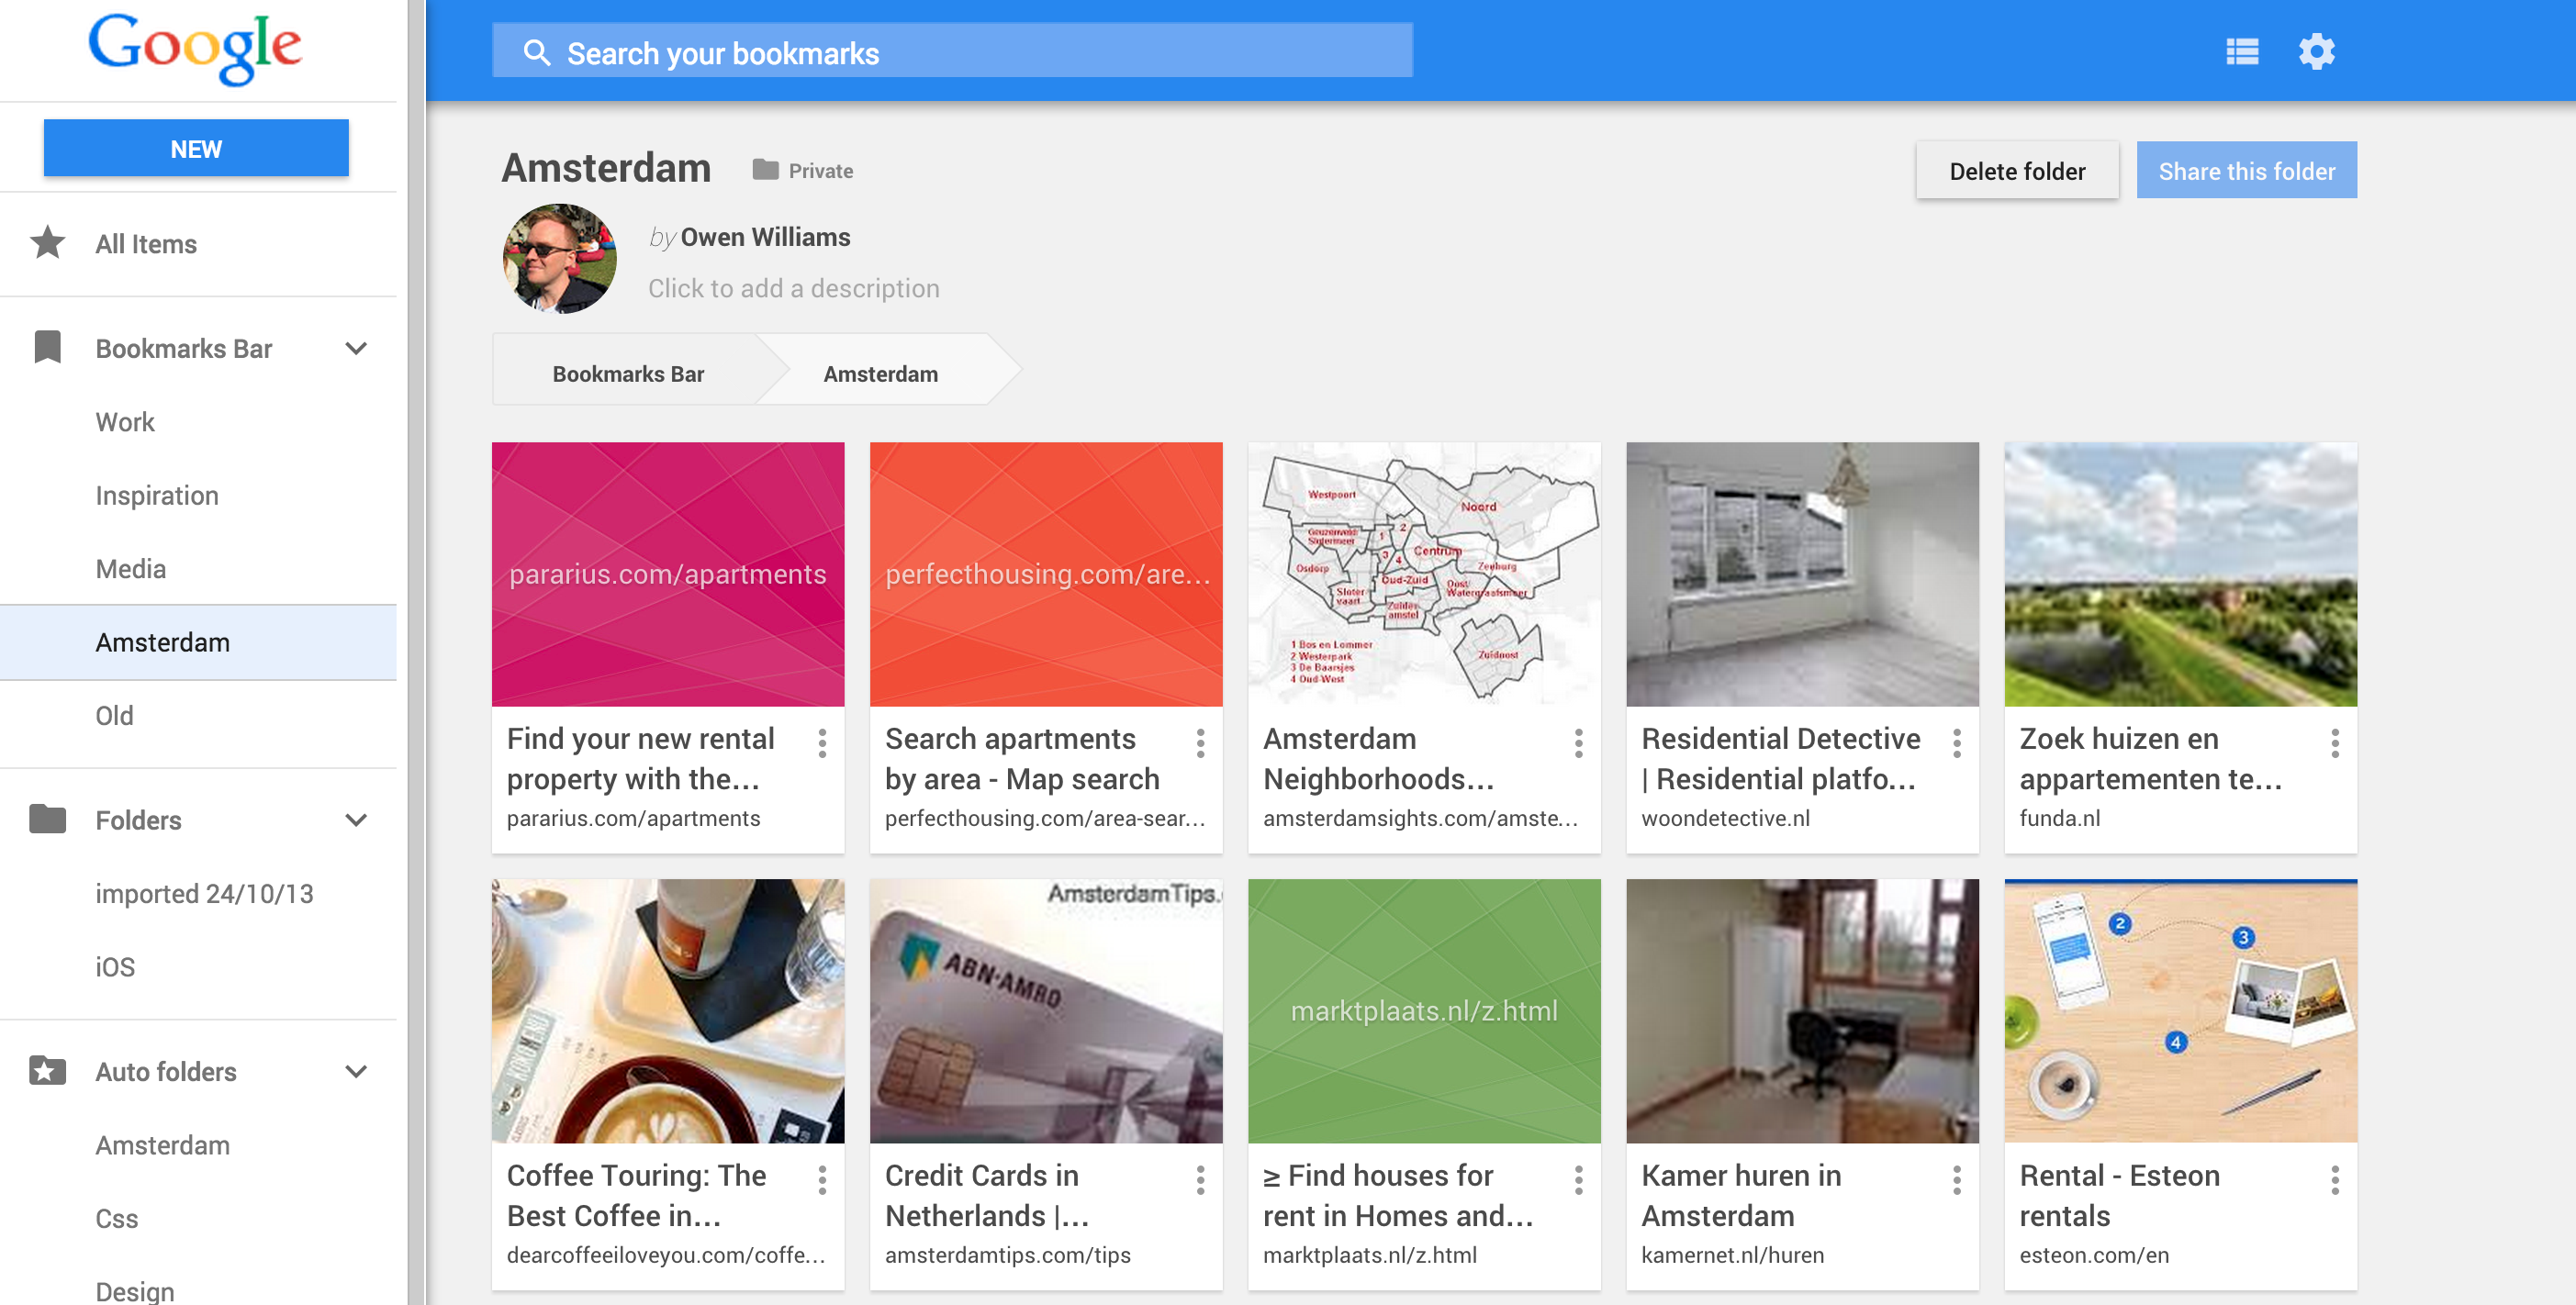Select the Amsterdam item in sidebar

click(162, 641)
